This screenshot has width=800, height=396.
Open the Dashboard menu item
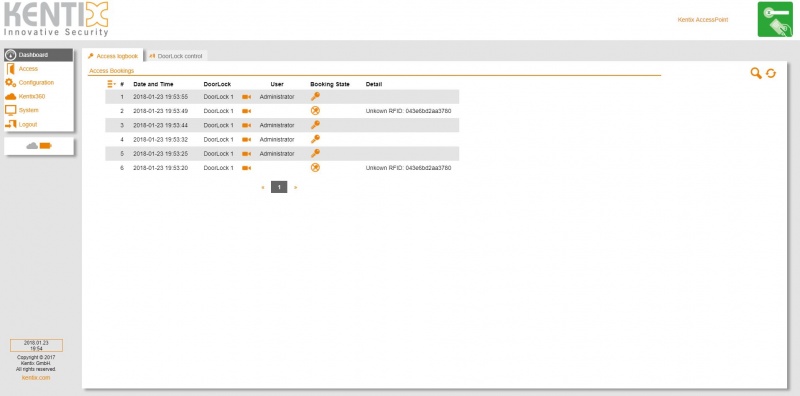click(x=39, y=55)
